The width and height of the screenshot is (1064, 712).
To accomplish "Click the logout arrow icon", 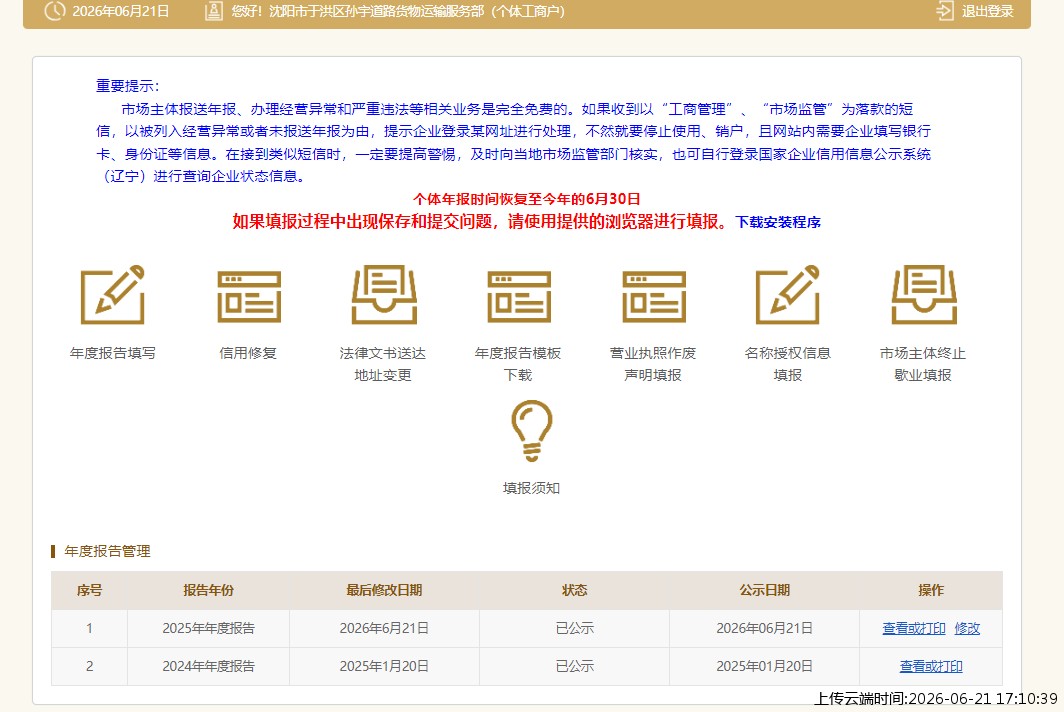I will pyautogui.click(x=945, y=11).
